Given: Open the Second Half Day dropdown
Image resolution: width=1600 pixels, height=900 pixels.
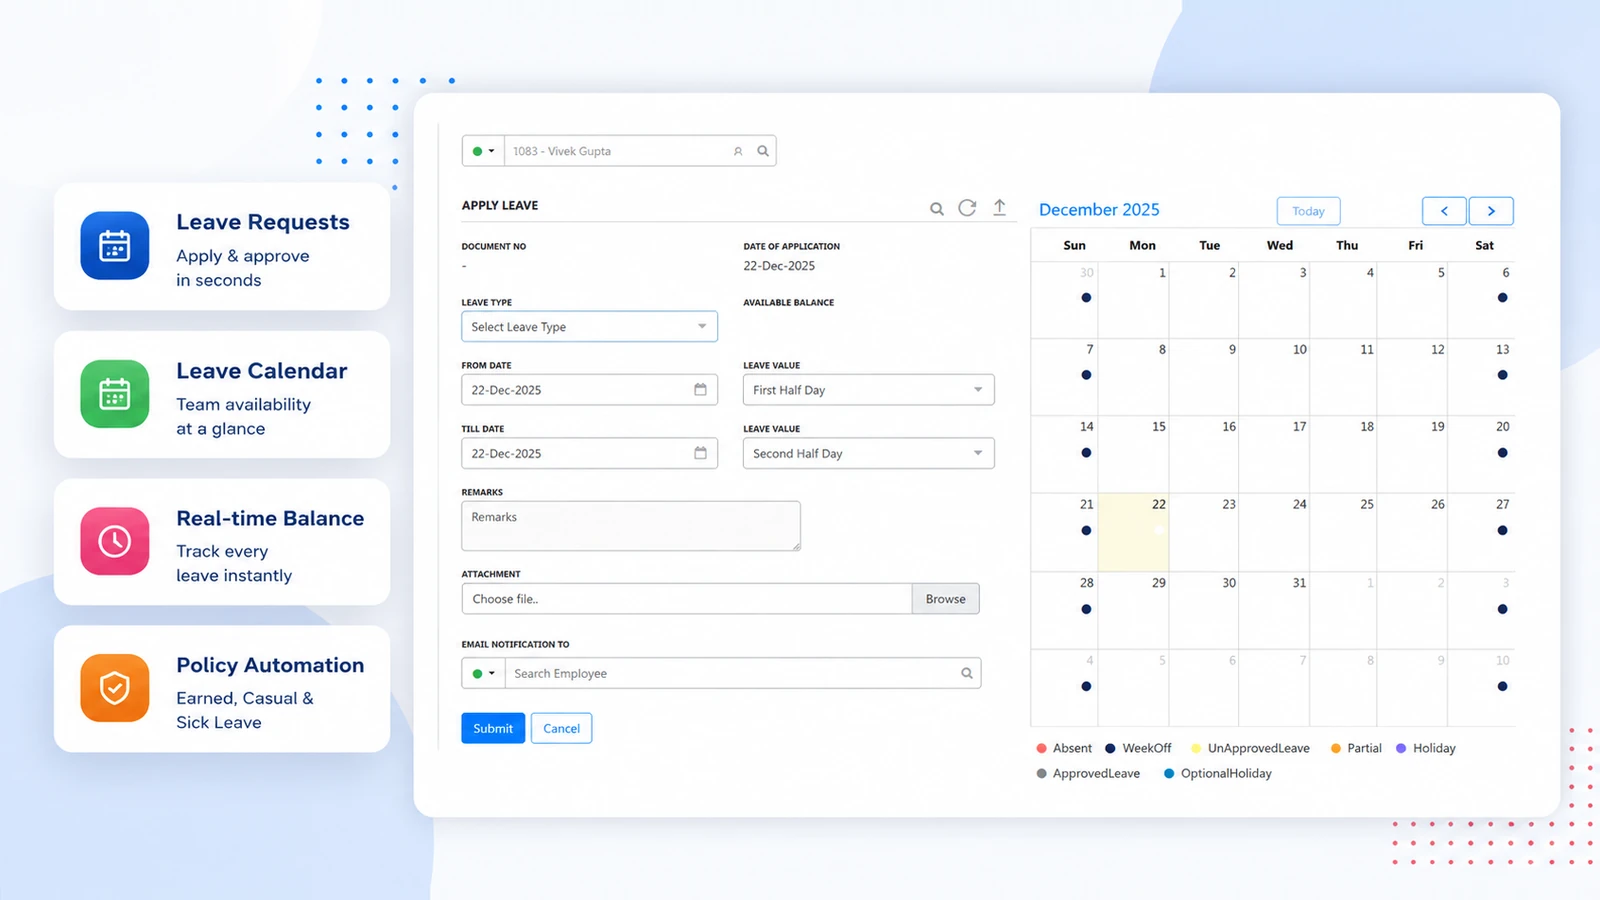Looking at the screenshot, I should pos(868,453).
